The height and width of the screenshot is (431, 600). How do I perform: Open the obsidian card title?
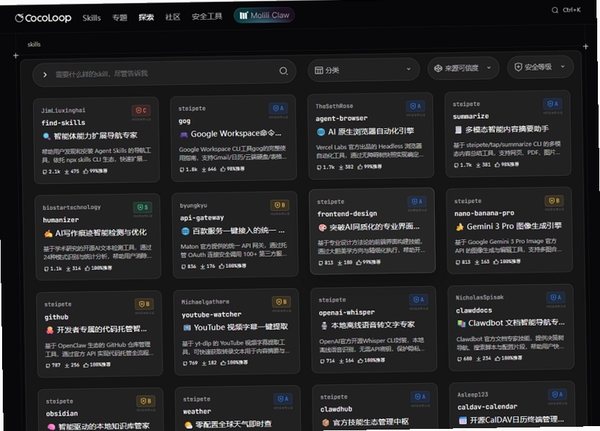[62, 414]
